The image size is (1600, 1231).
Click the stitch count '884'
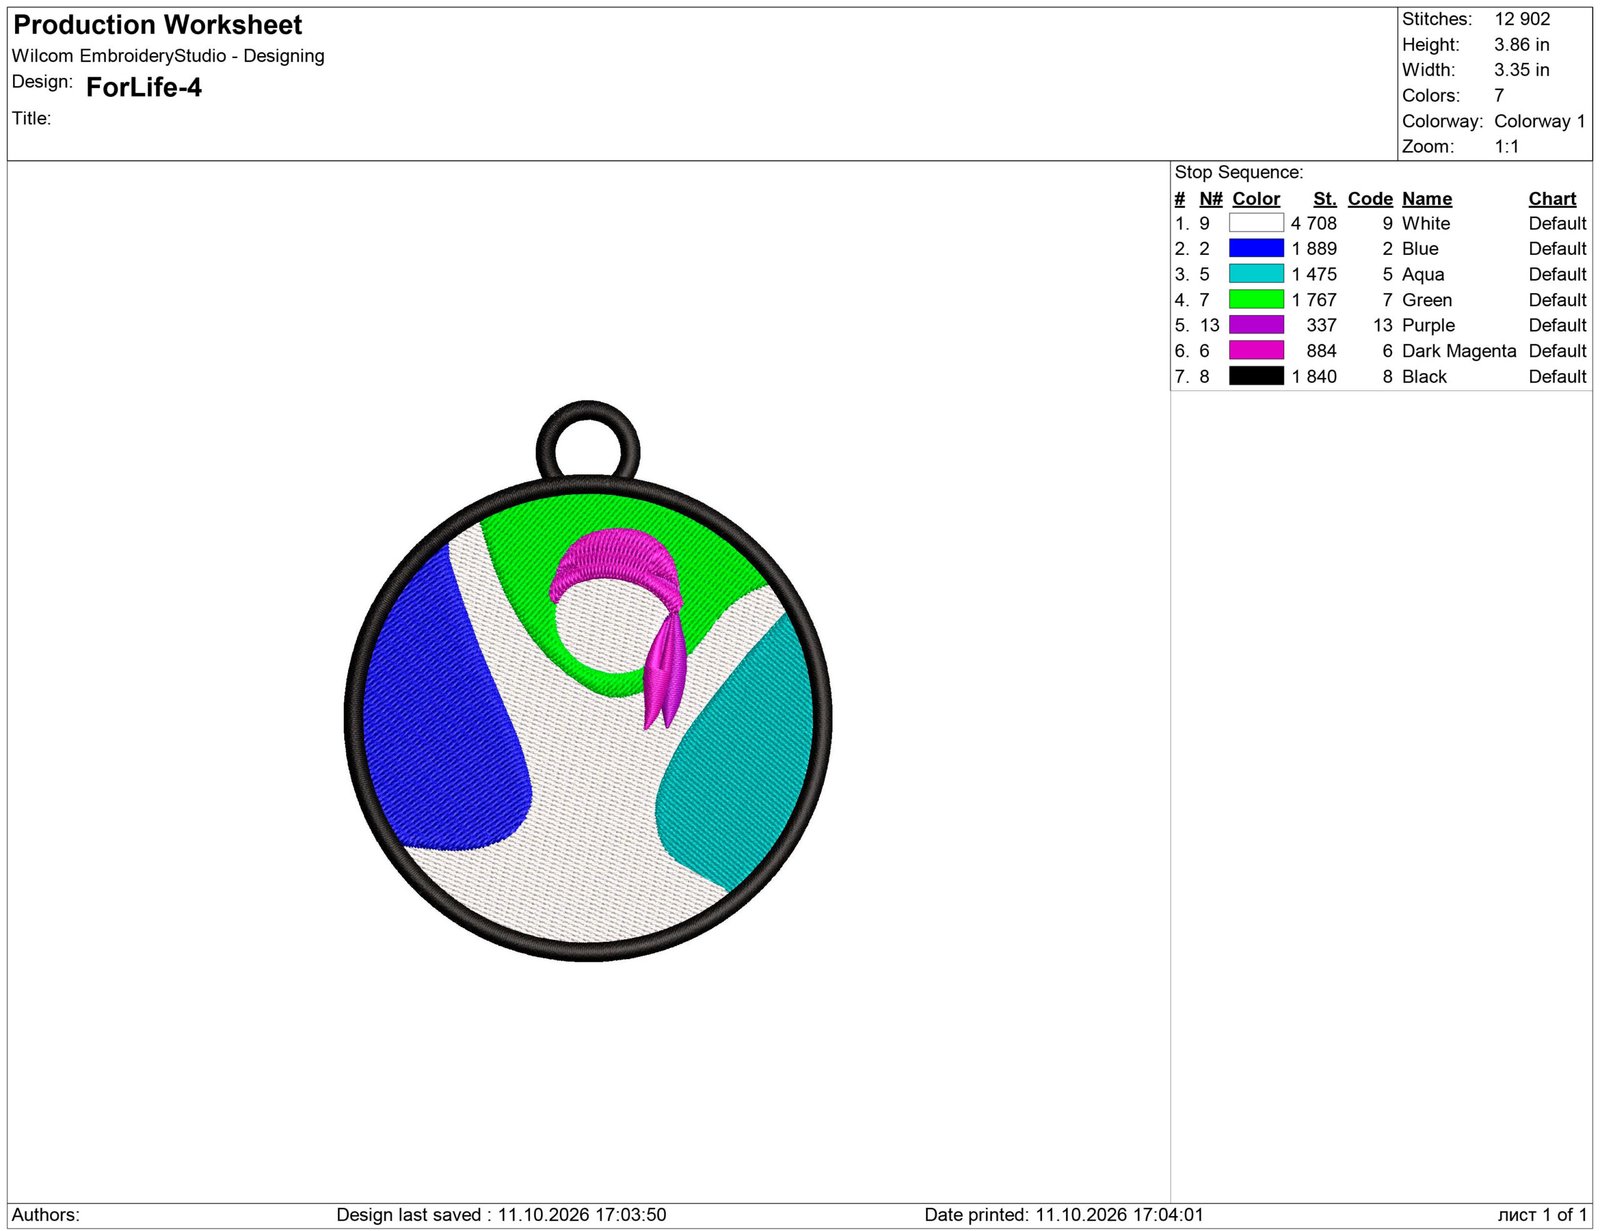click(x=1321, y=351)
